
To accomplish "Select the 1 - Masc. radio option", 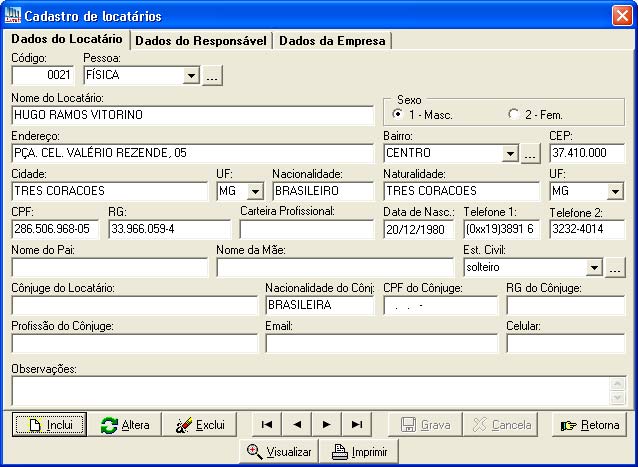I will [x=398, y=114].
